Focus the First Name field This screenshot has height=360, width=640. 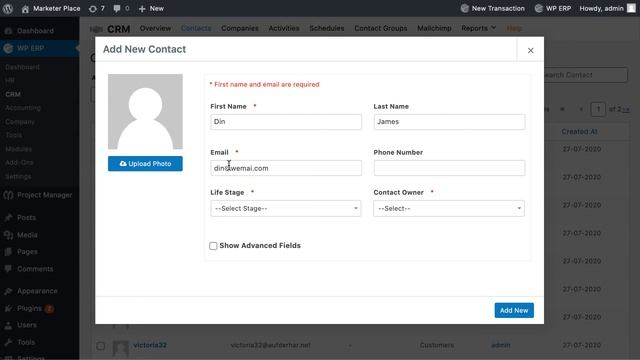[286, 122]
